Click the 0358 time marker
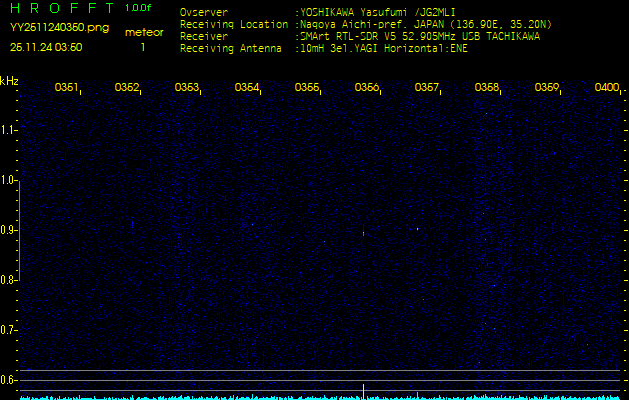 point(487,87)
